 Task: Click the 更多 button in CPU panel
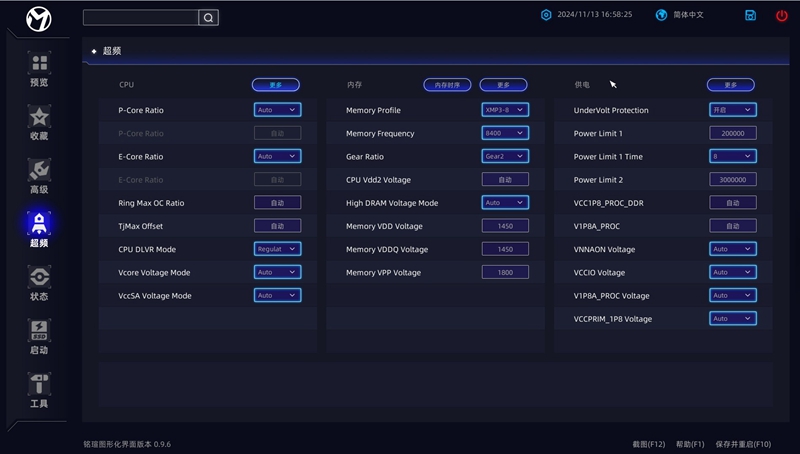(x=275, y=85)
